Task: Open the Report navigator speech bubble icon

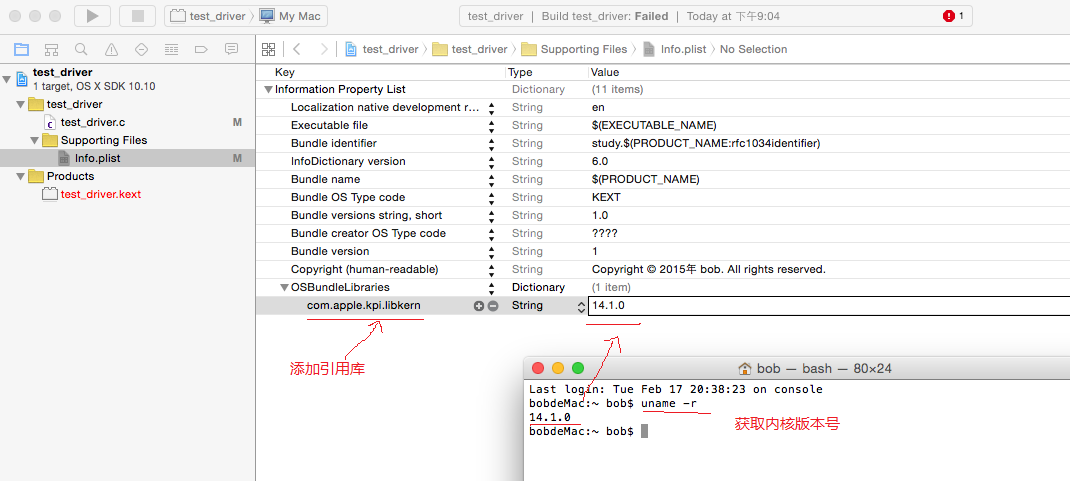Action: click(x=231, y=49)
